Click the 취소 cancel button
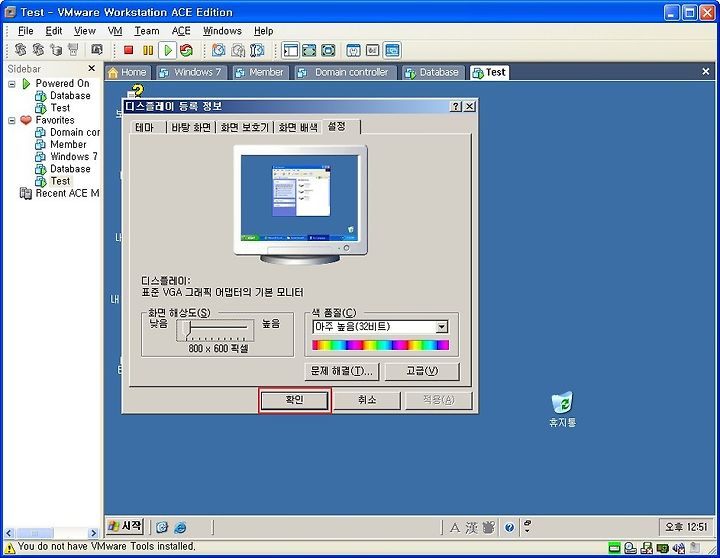The width and height of the screenshot is (720, 558). [367, 400]
